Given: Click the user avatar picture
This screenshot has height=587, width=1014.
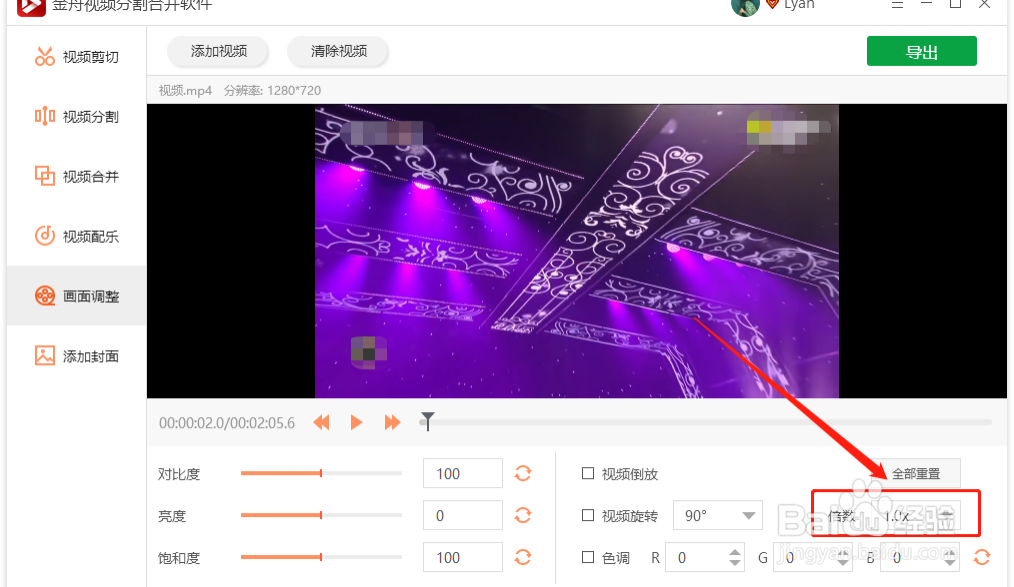Looking at the screenshot, I should coord(744,5).
